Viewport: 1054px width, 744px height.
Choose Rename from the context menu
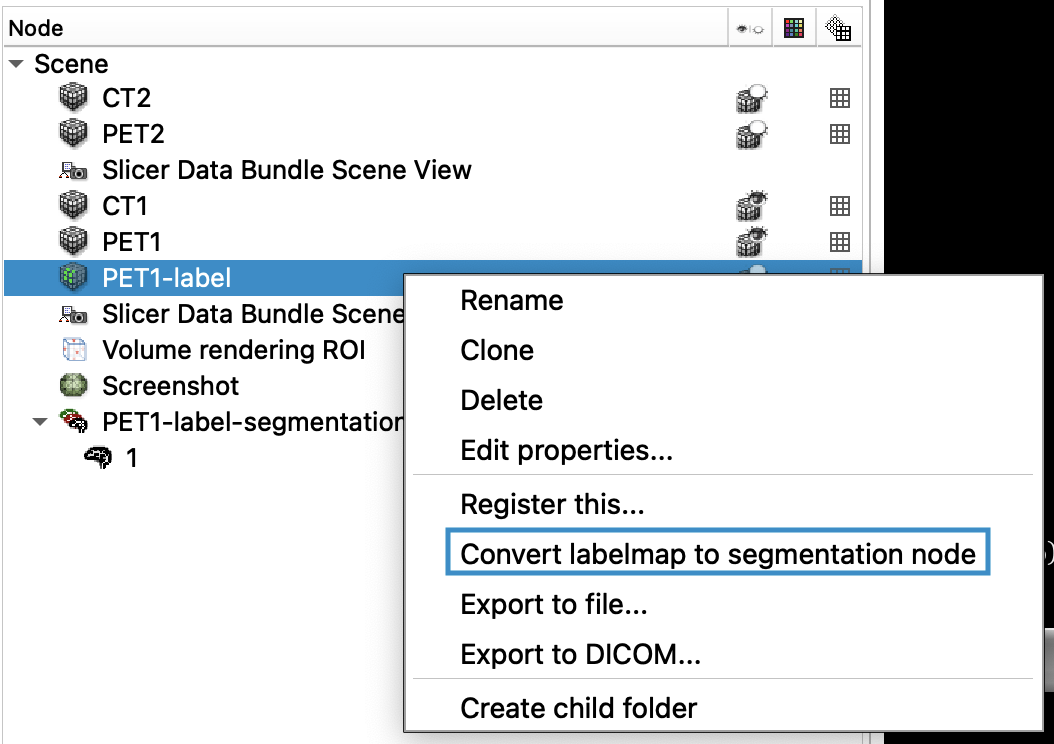click(x=512, y=300)
